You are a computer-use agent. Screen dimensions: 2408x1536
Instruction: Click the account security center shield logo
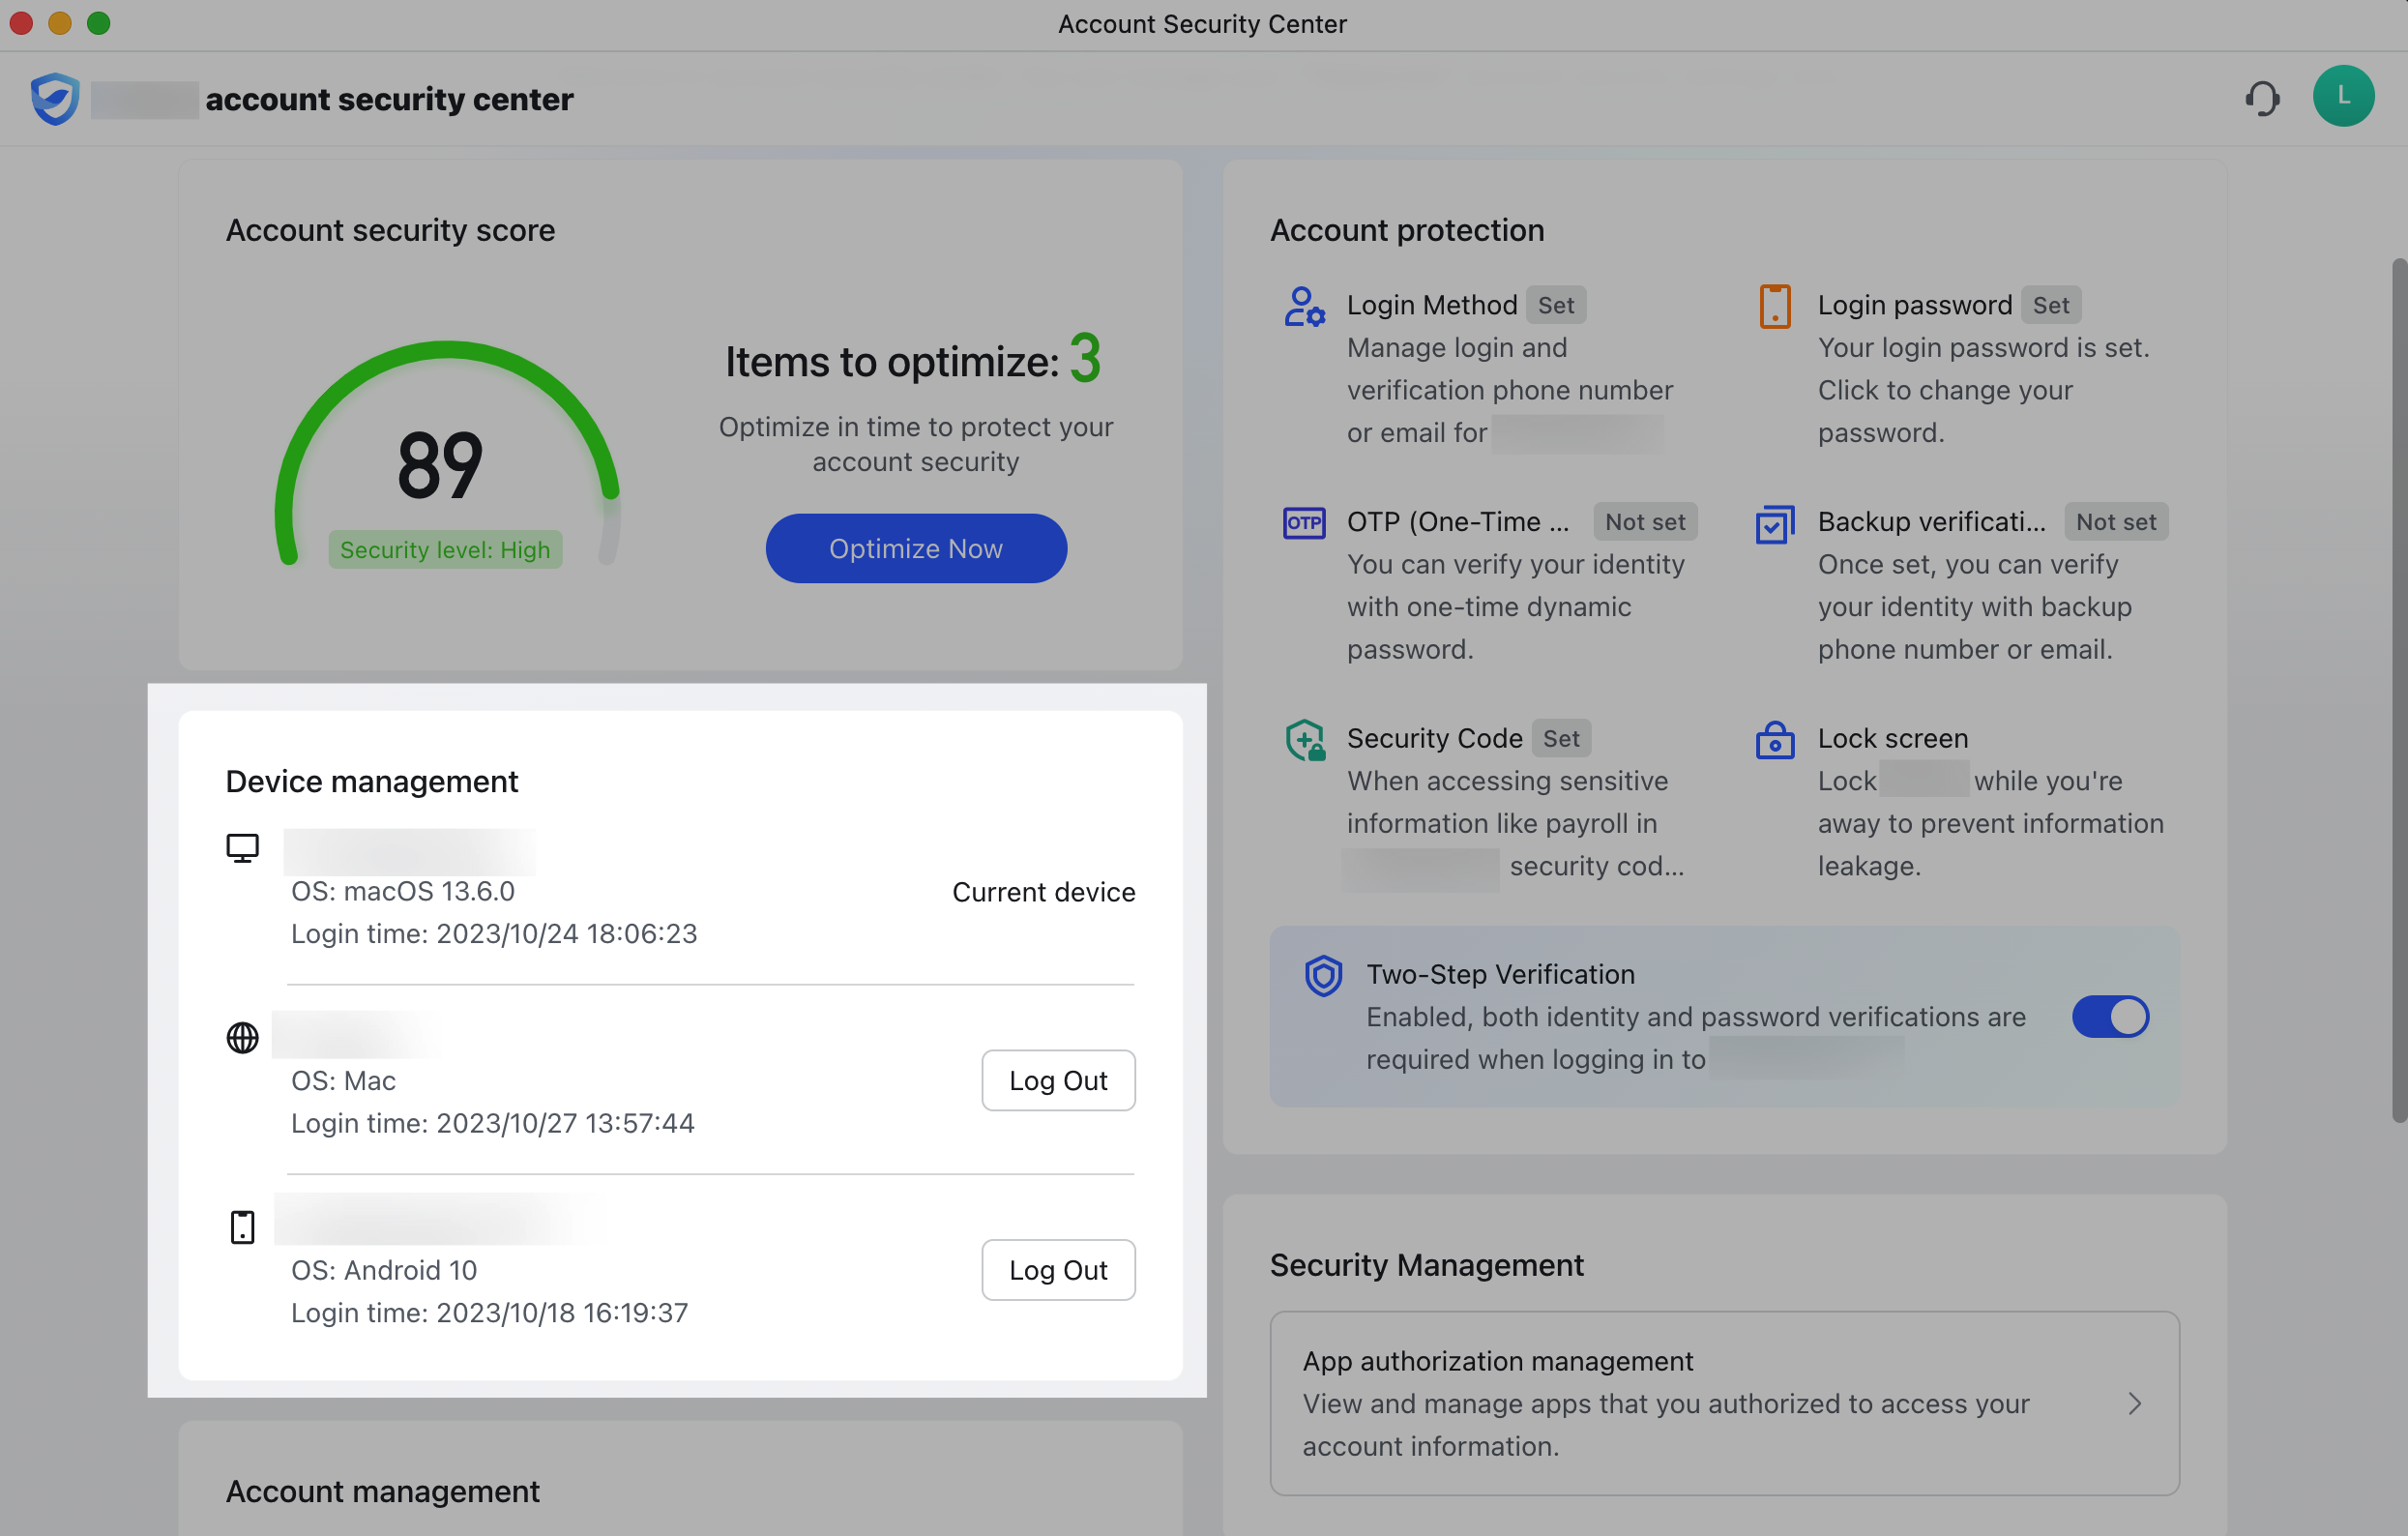(55, 98)
